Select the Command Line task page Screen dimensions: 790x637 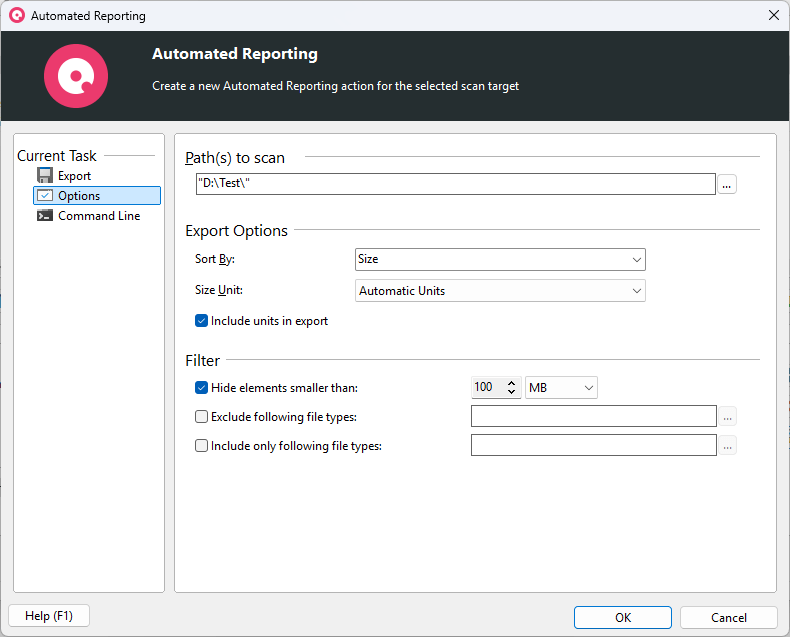click(98, 216)
